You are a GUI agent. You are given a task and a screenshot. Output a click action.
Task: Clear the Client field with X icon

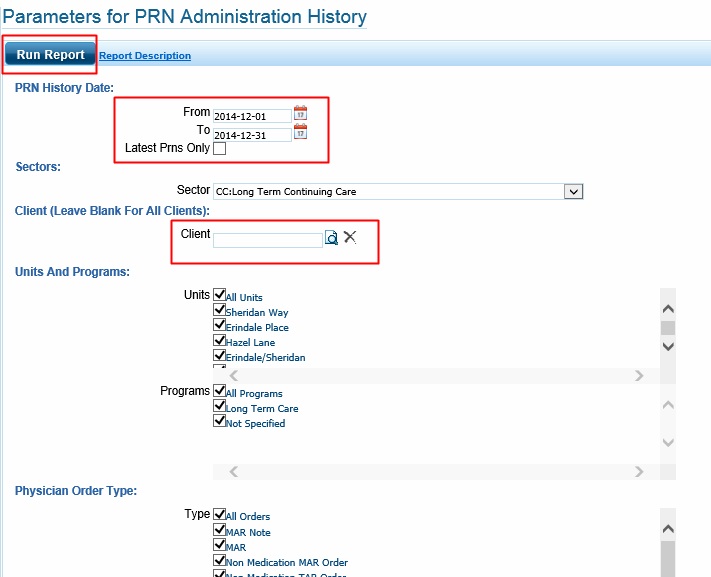point(350,237)
